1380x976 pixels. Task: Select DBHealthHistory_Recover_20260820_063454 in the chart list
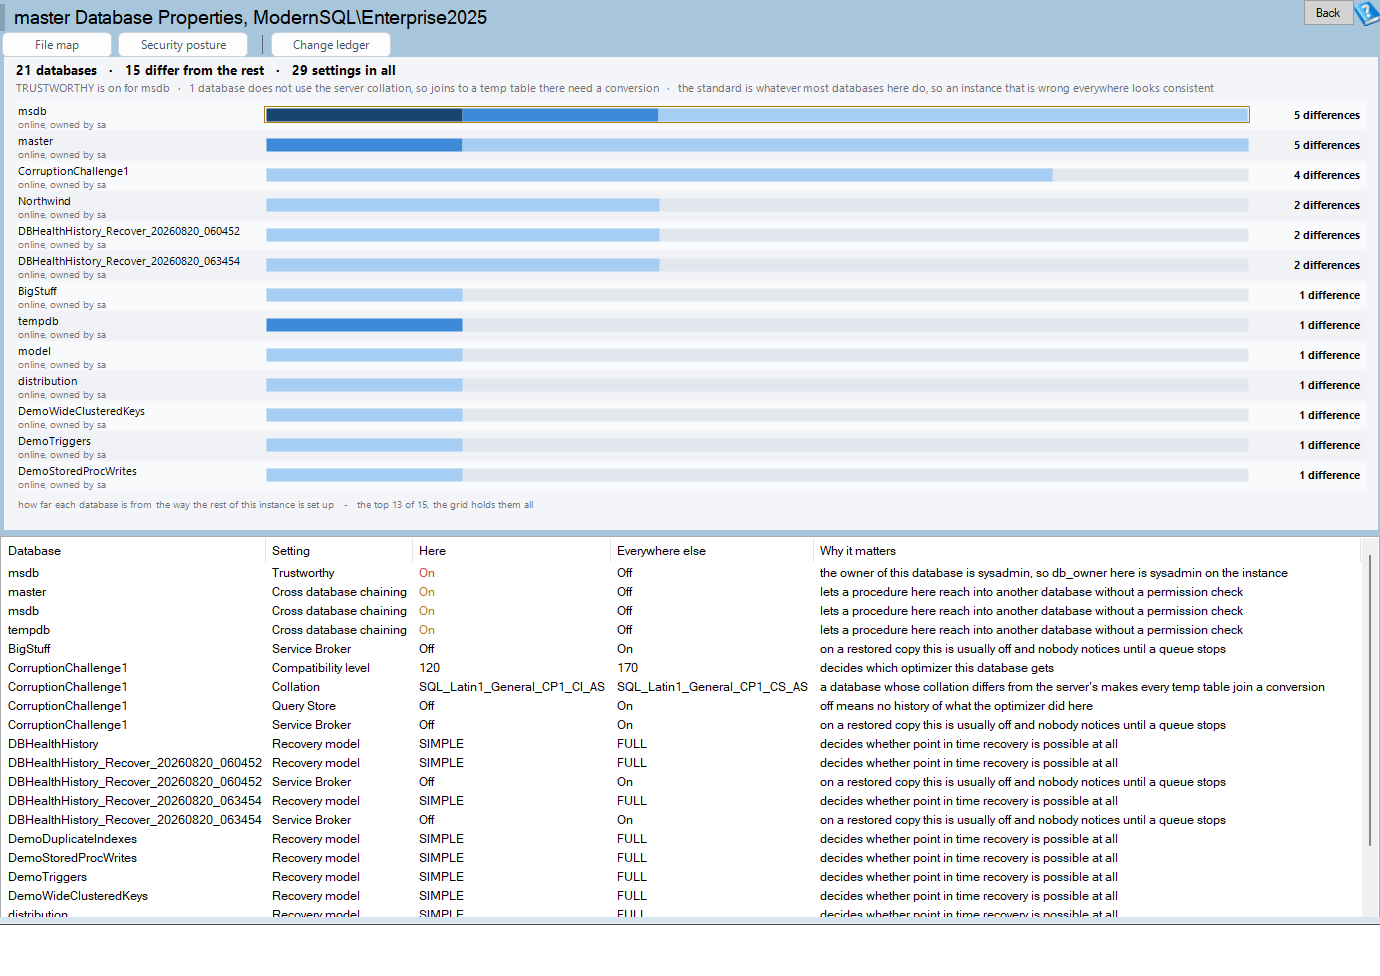129,261
